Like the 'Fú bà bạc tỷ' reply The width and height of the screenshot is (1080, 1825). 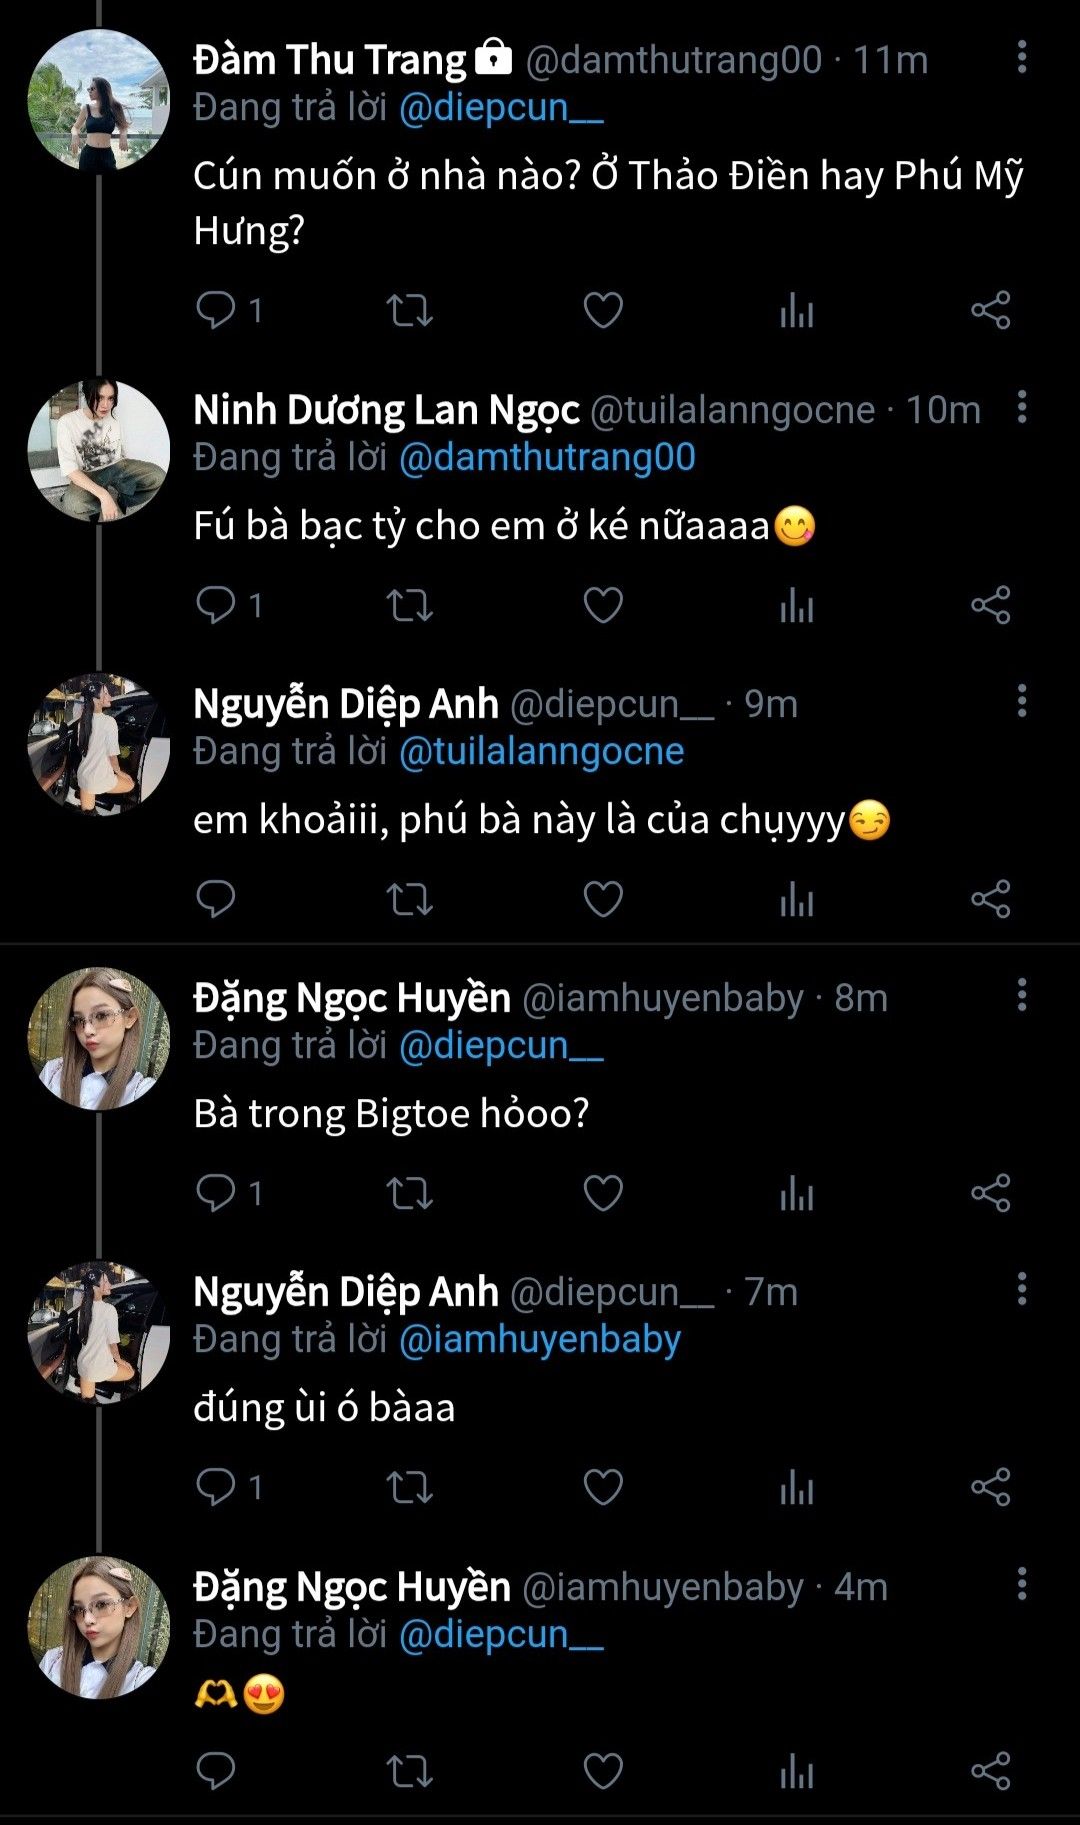[x=603, y=605]
